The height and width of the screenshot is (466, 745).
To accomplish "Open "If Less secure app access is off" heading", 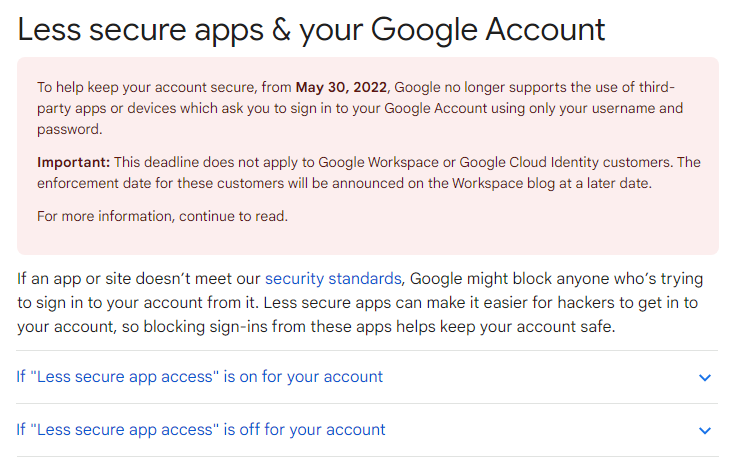I will tap(201, 430).
